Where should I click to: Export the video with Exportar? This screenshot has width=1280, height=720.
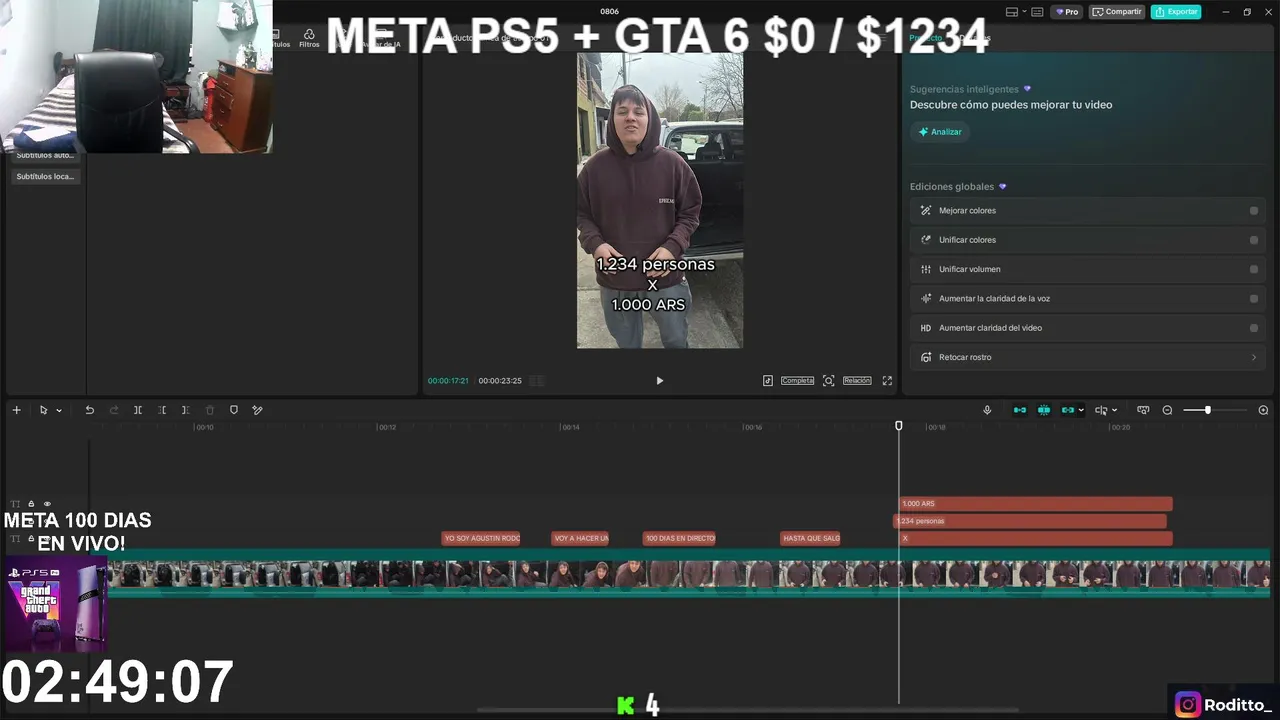(x=1176, y=12)
